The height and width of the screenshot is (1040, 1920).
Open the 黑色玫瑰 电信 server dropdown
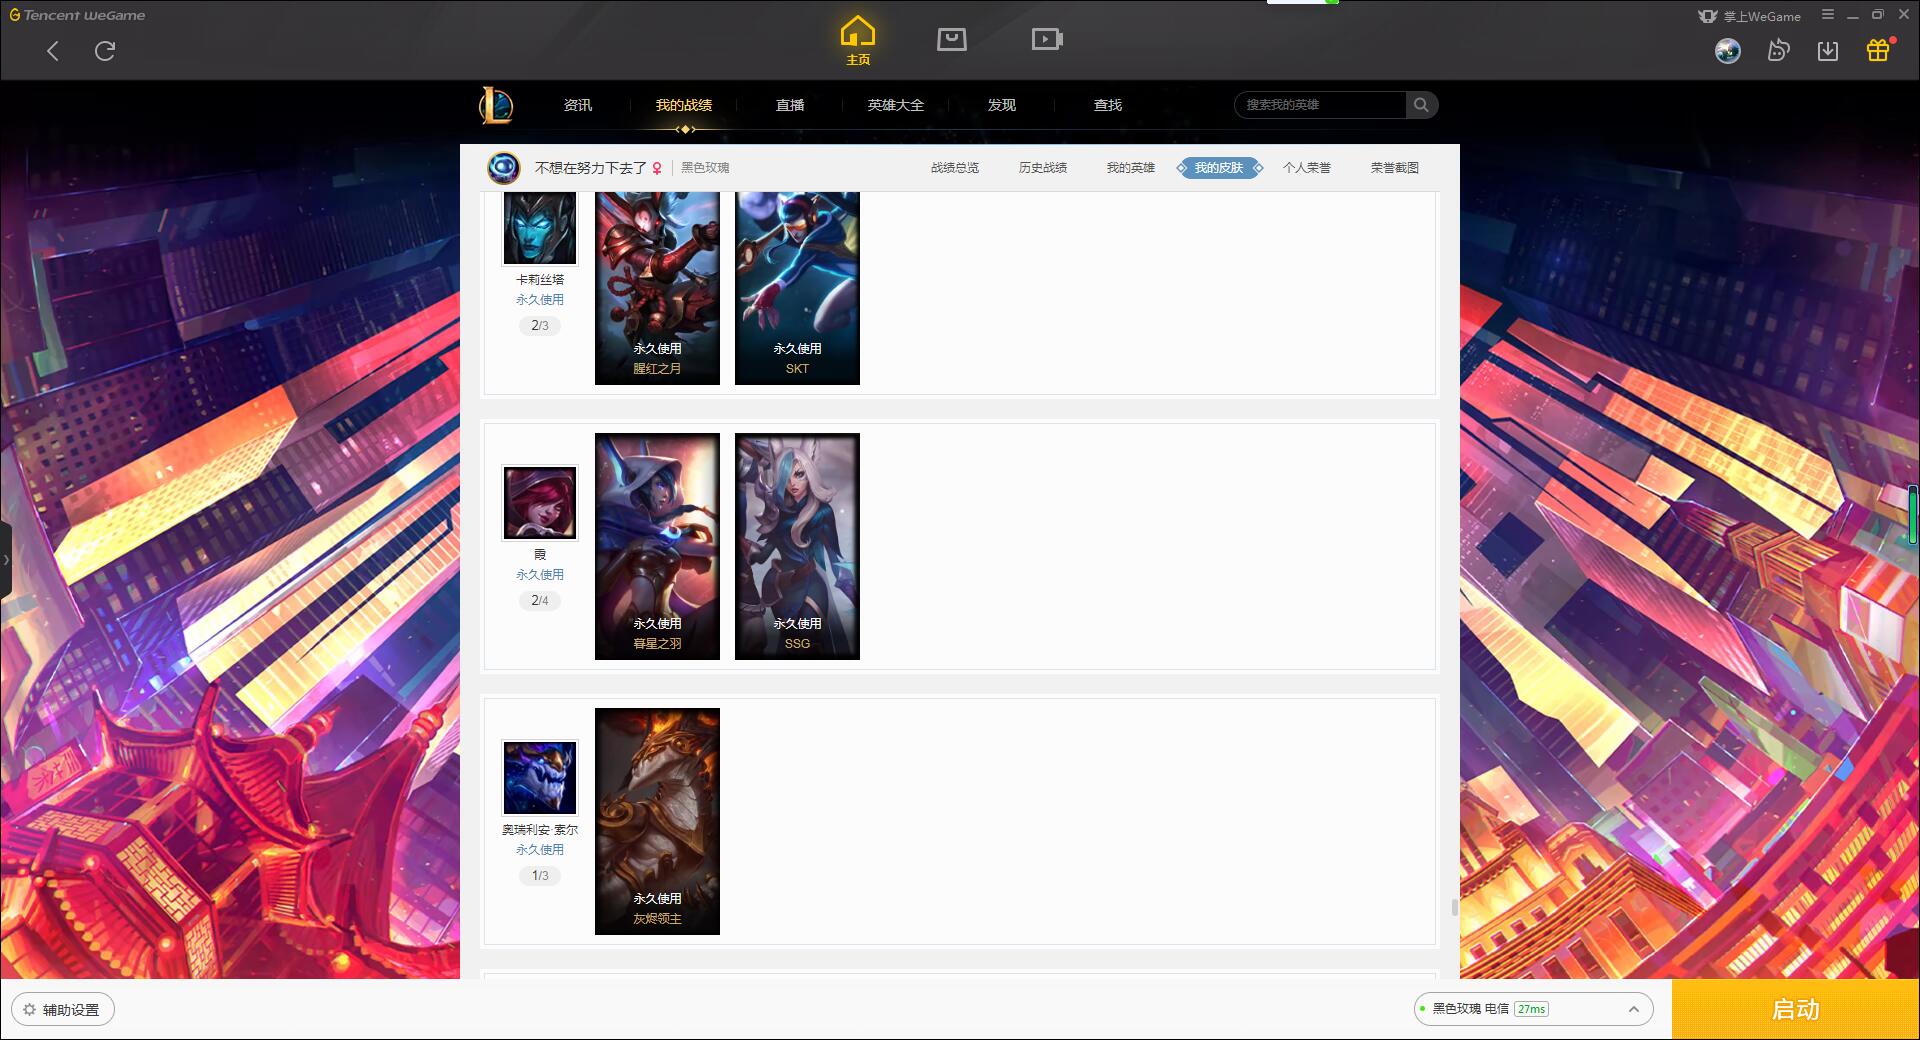(1533, 1009)
